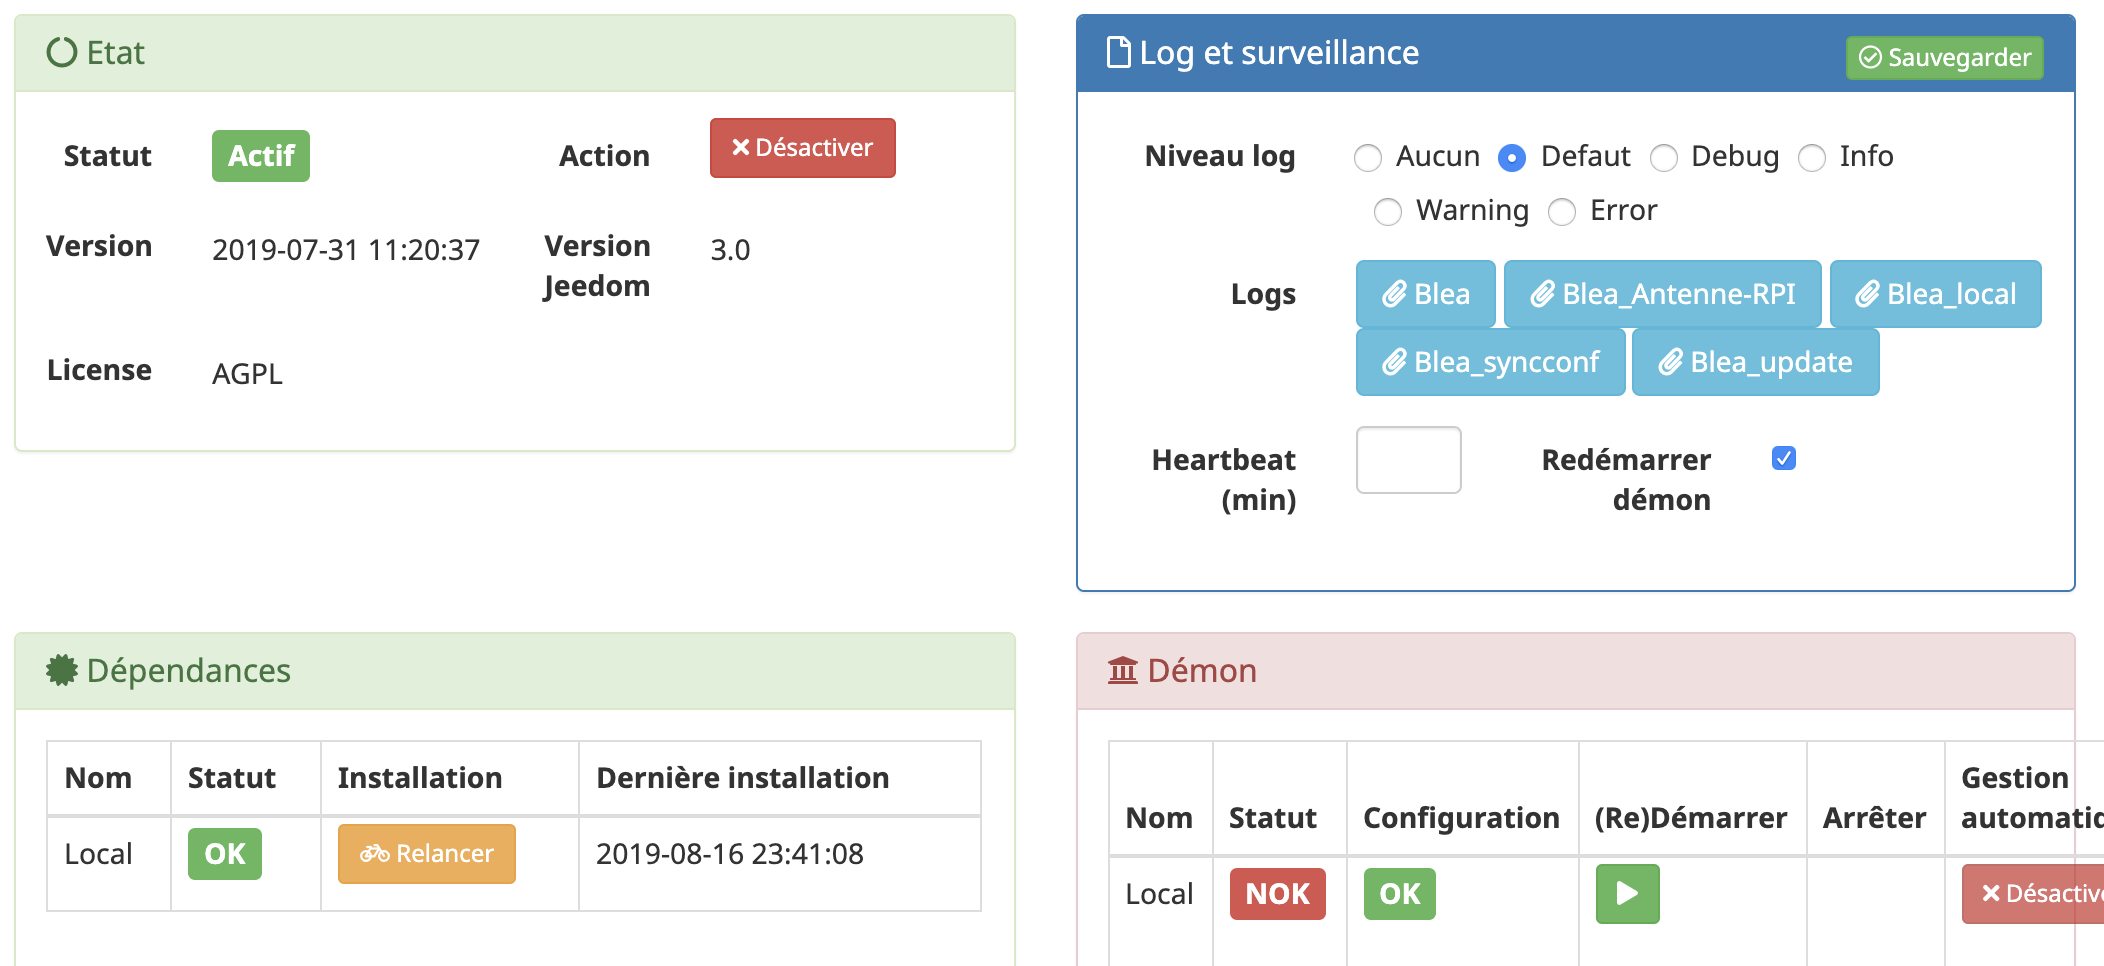
Task: Select the Aucun log level
Action: click(1367, 158)
